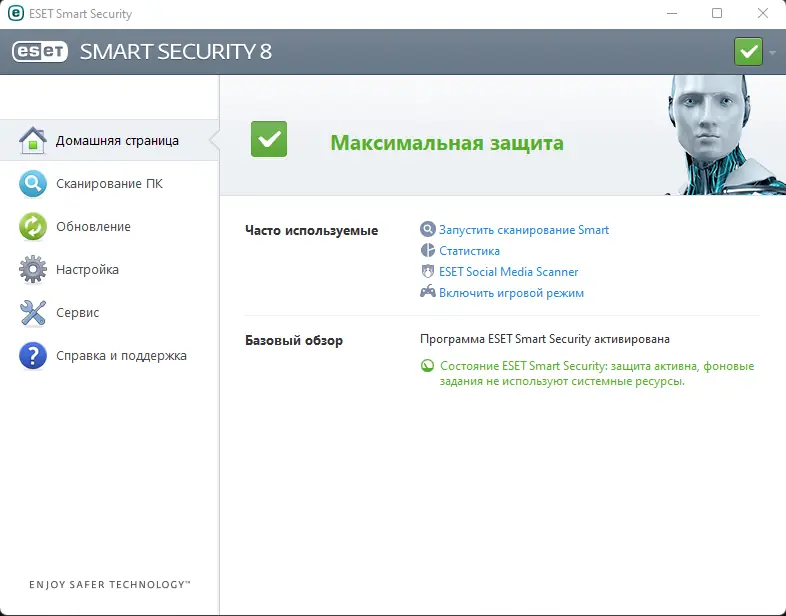Viewport: 786px width, 616px height.
Task: Click the large green protection checkmark
Action: coord(268,139)
